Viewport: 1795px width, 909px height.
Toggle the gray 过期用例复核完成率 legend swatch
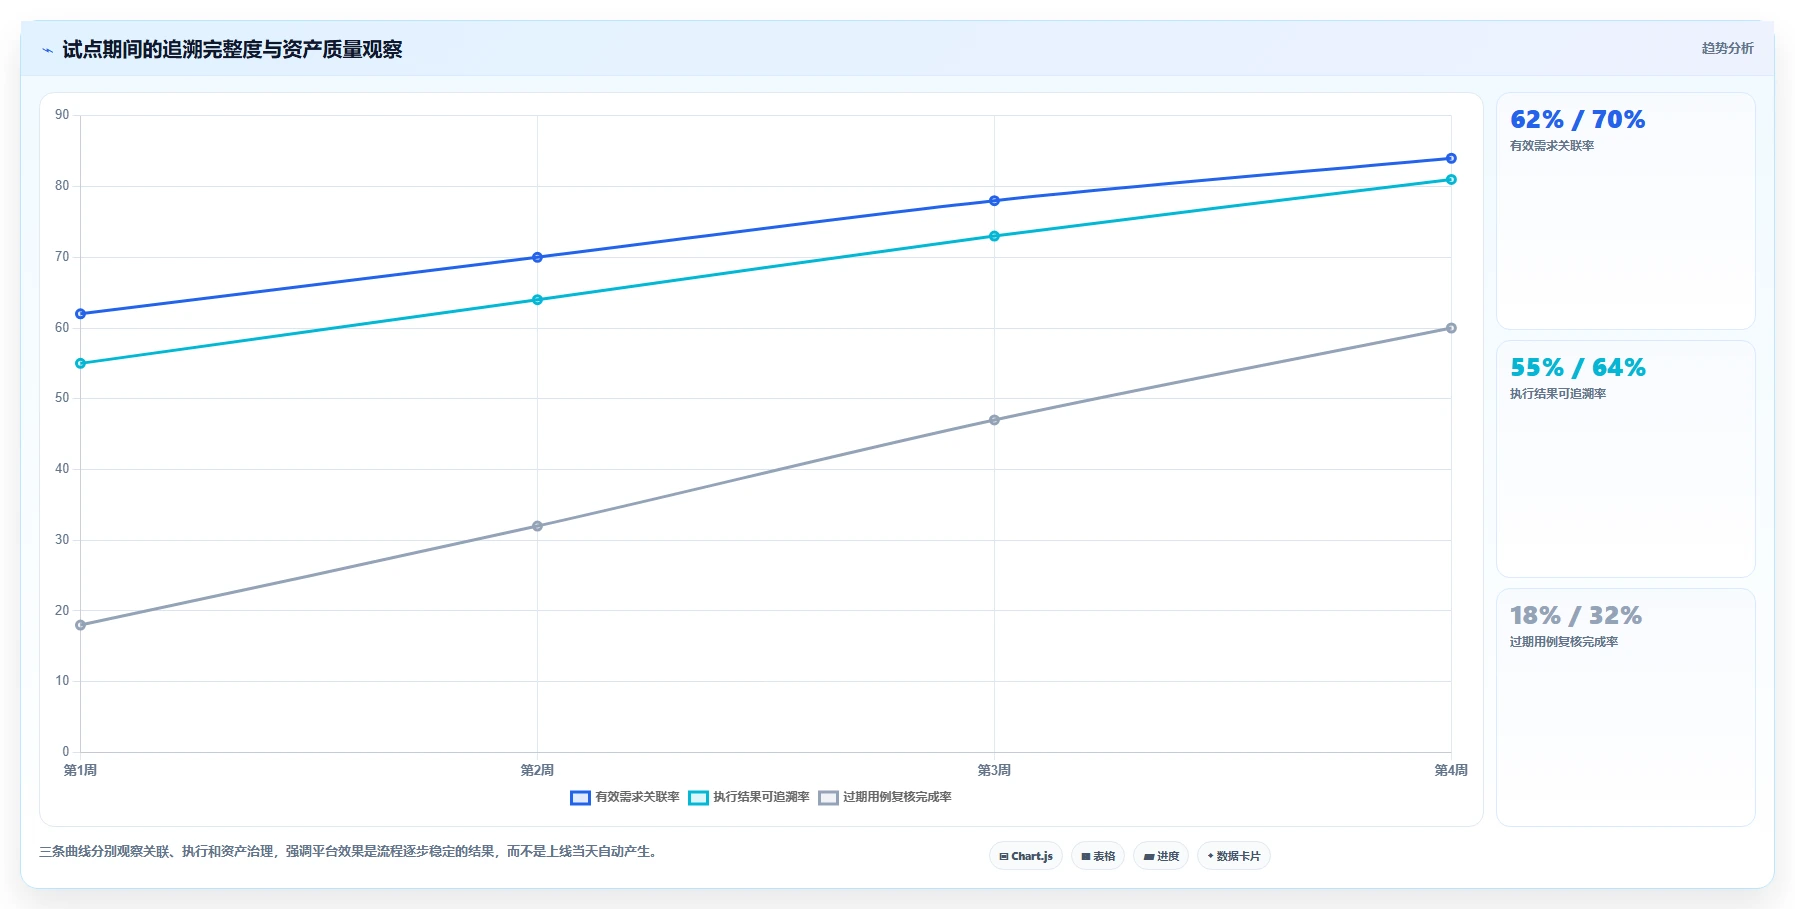pos(828,798)
